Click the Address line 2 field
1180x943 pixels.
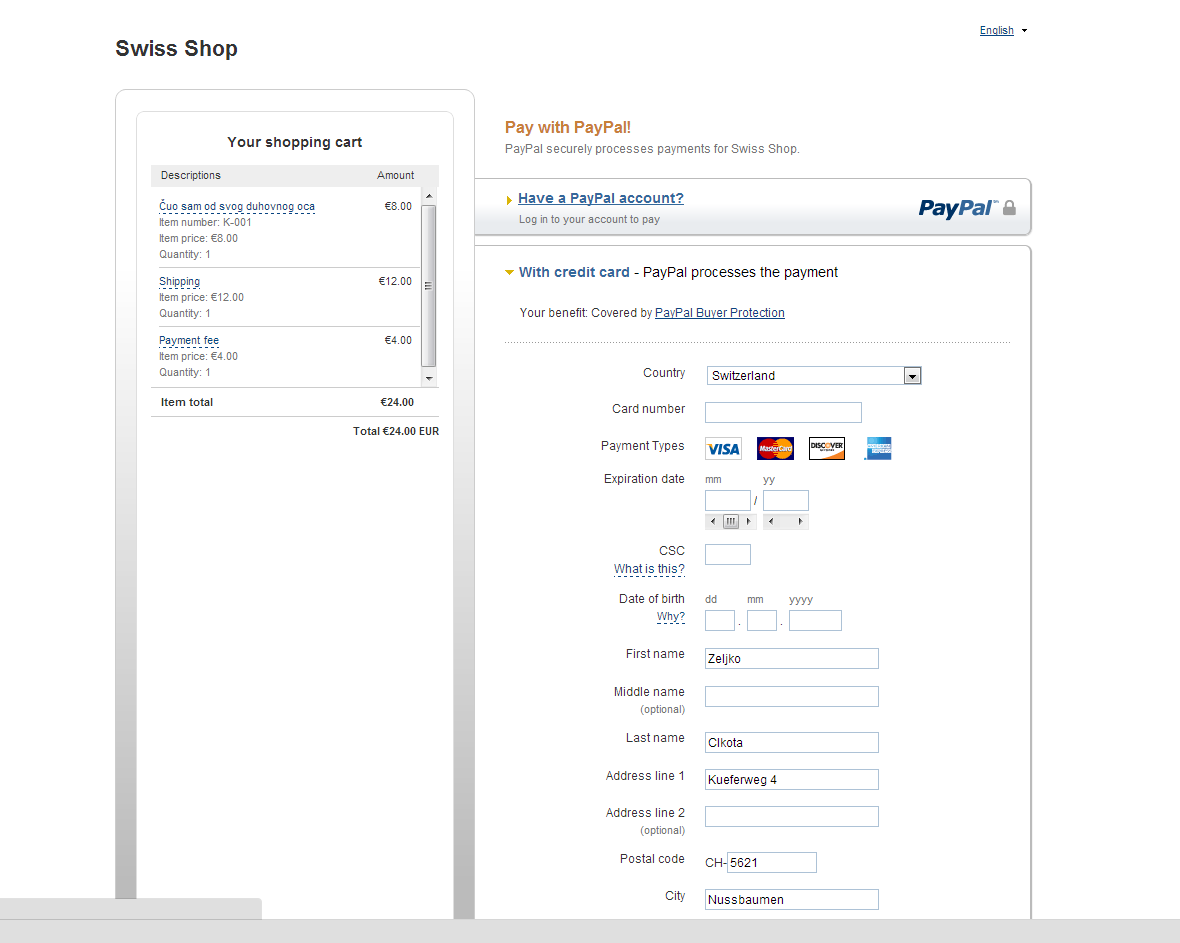[x=792, y=817]
